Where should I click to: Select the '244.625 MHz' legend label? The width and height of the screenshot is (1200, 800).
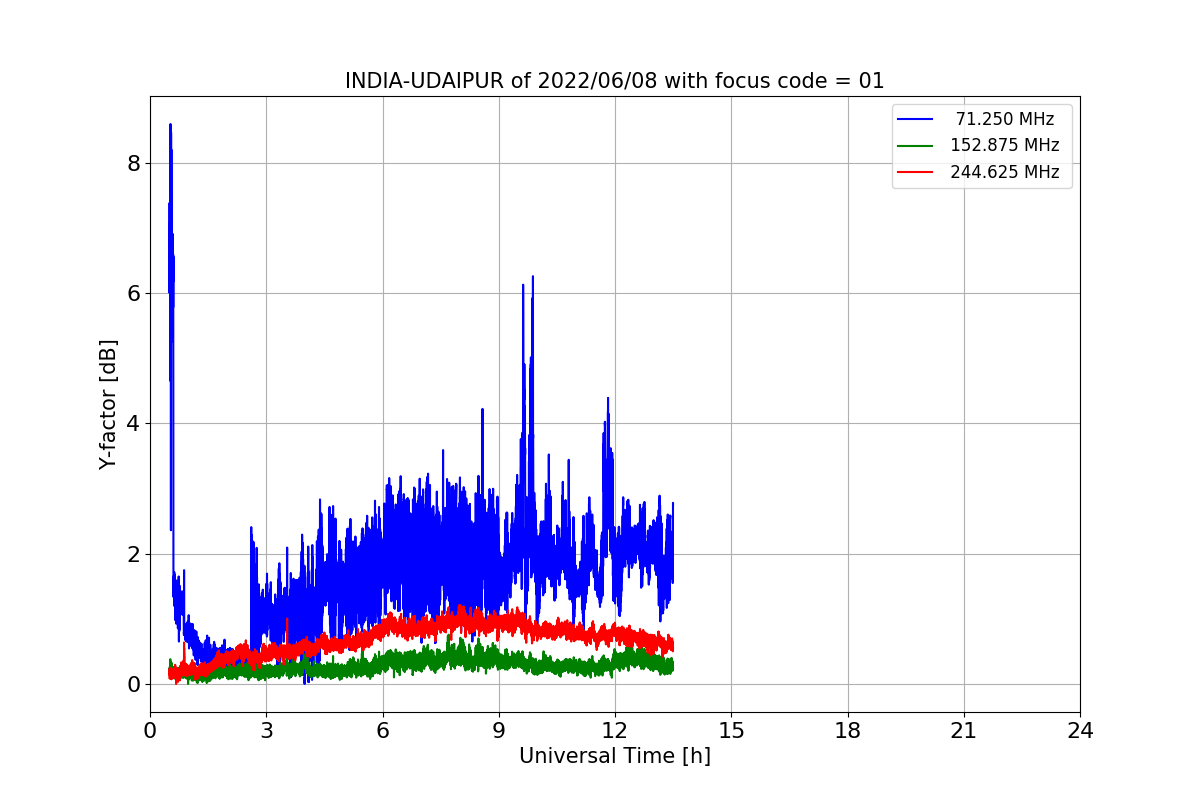[1005, 172]
